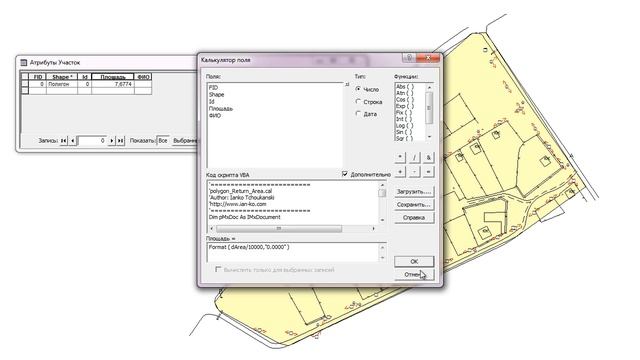Viewport: 640px width, 360px height.
Task: Click ФИО column header in table
Action: [x=143, y=77]
